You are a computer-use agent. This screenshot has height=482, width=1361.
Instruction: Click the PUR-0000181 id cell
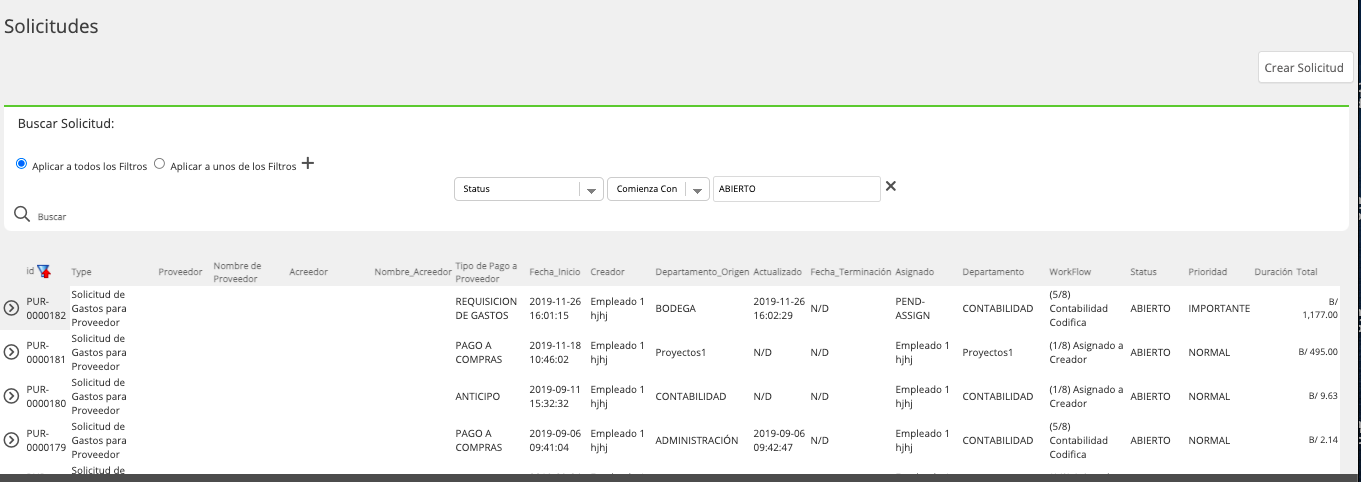46,352
